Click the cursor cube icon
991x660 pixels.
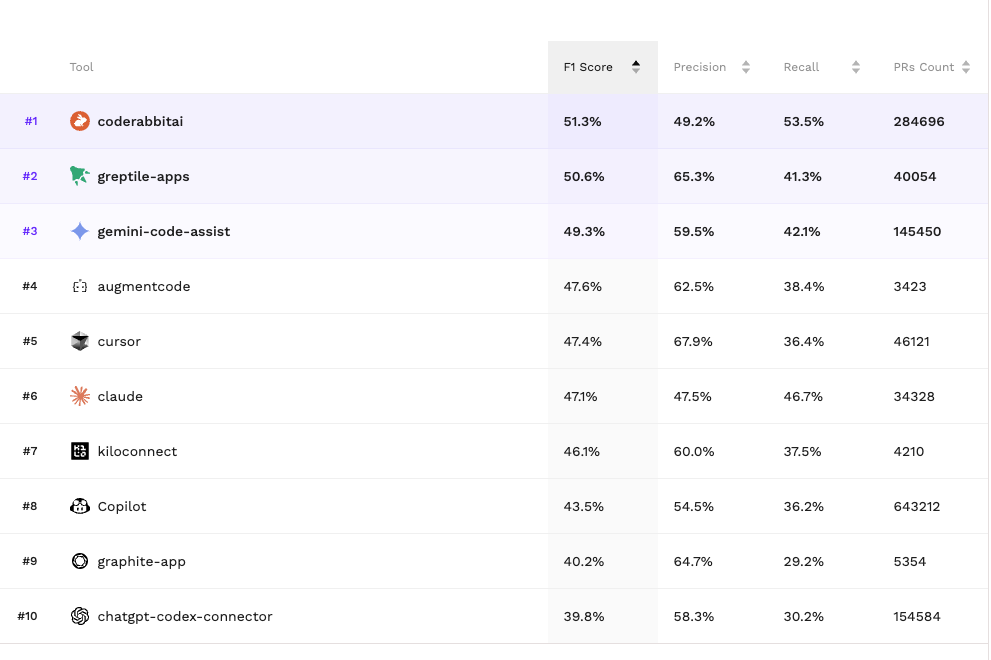(80, 341)
